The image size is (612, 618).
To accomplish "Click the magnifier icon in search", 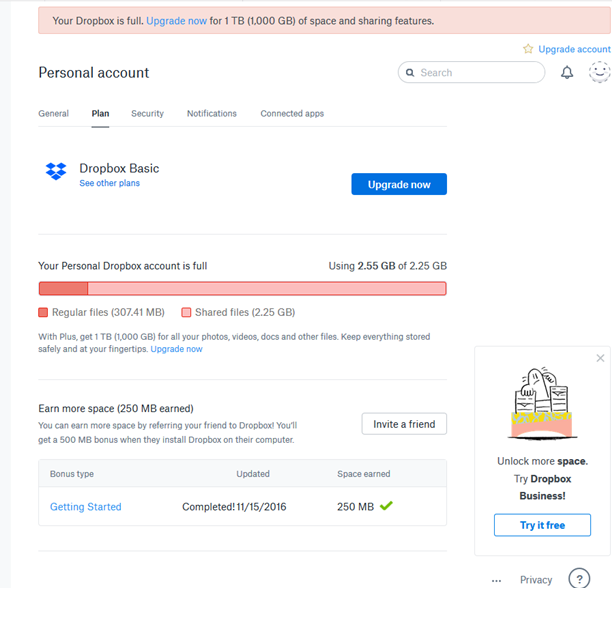I will (410, 73).
